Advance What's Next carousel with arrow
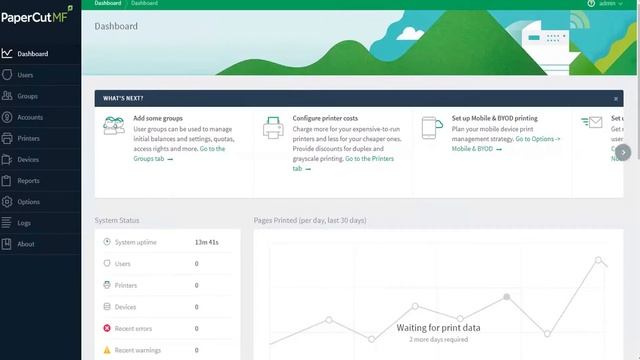Viewport: 640px width, 360px height. click(623, 153)
